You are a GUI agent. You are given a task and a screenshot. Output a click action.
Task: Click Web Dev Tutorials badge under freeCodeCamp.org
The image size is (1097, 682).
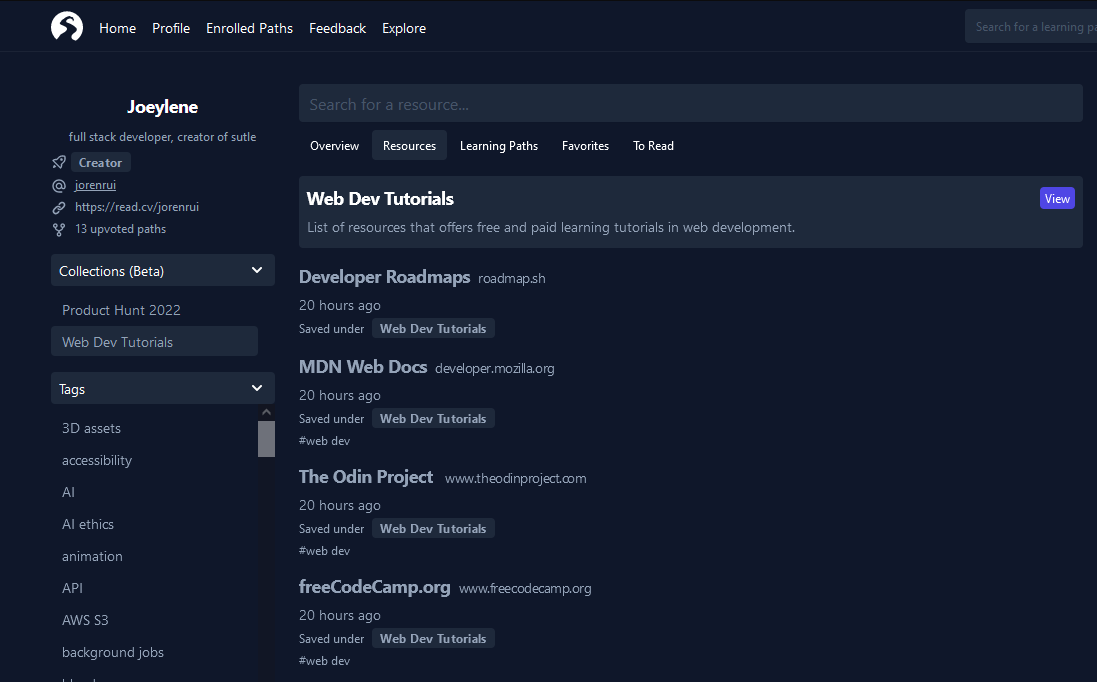(433, 638)
